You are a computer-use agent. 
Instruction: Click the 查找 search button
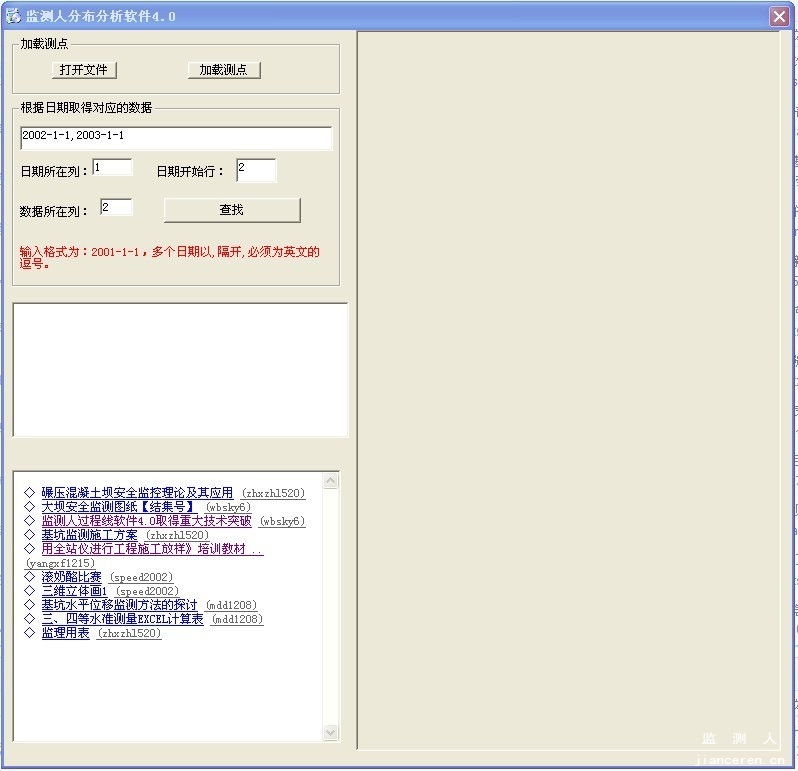tap(232, 210)
